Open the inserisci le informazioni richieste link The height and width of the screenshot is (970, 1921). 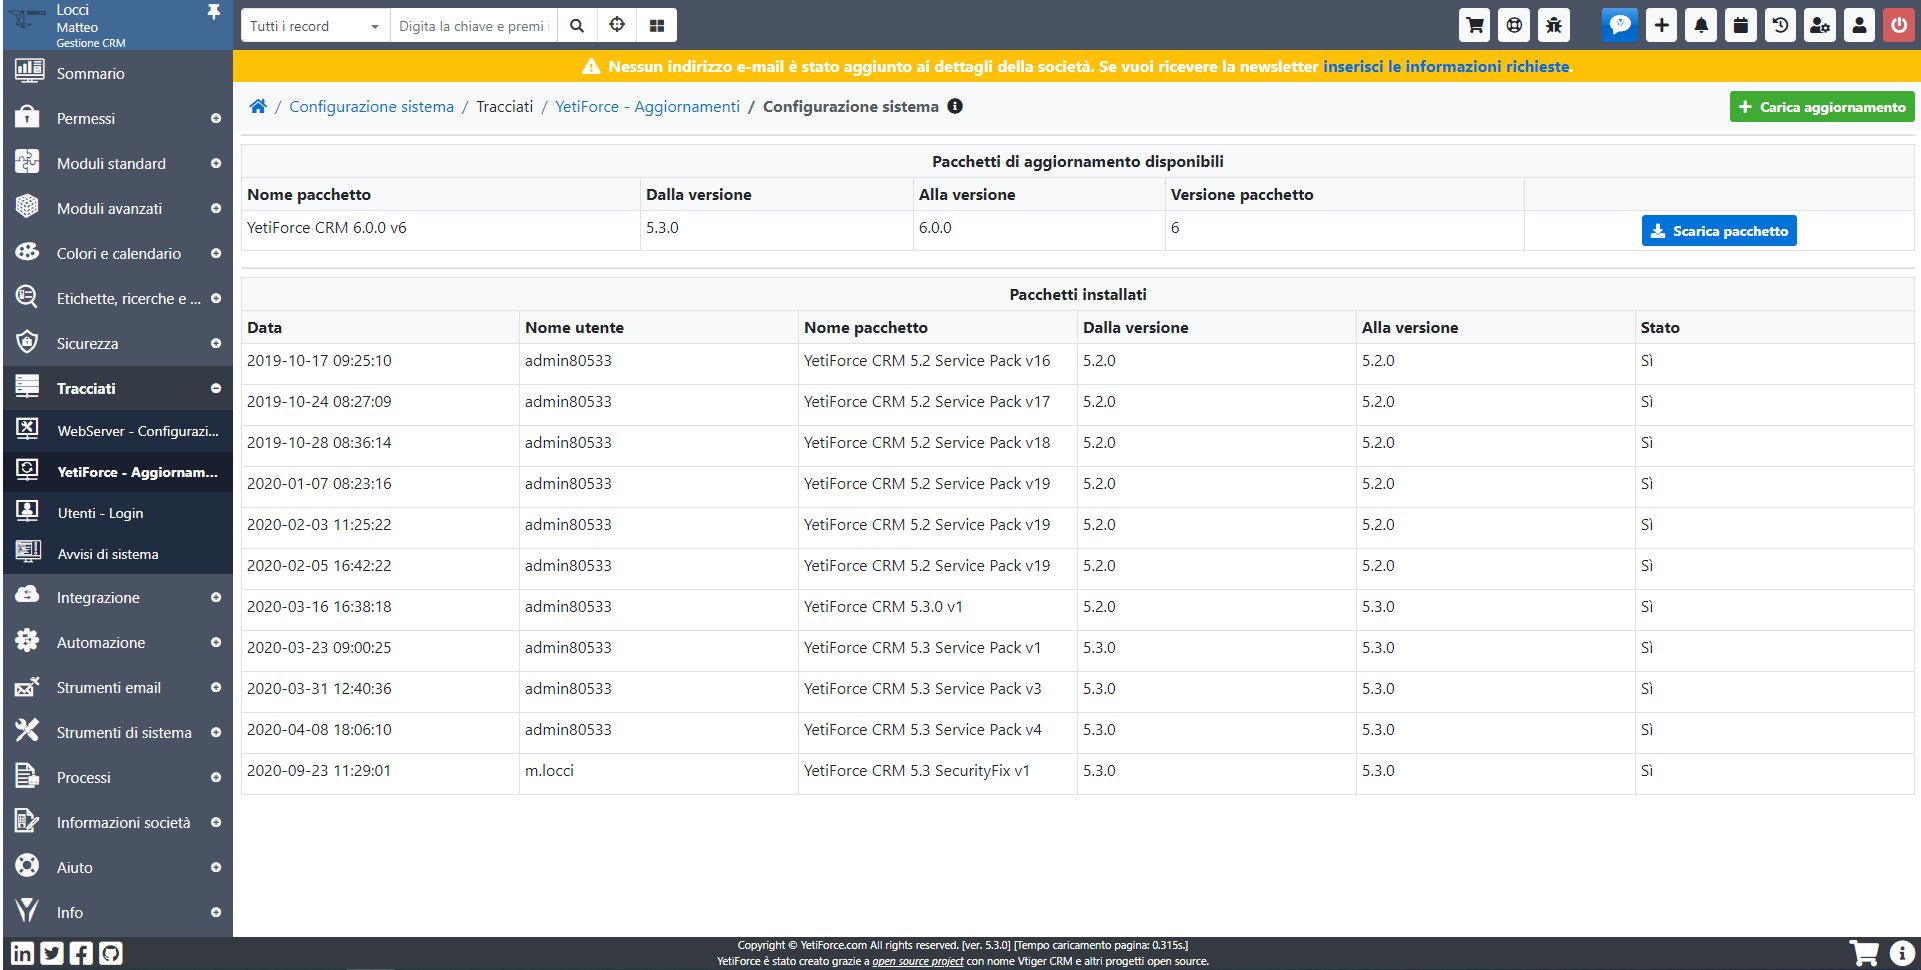[1446, 66]
